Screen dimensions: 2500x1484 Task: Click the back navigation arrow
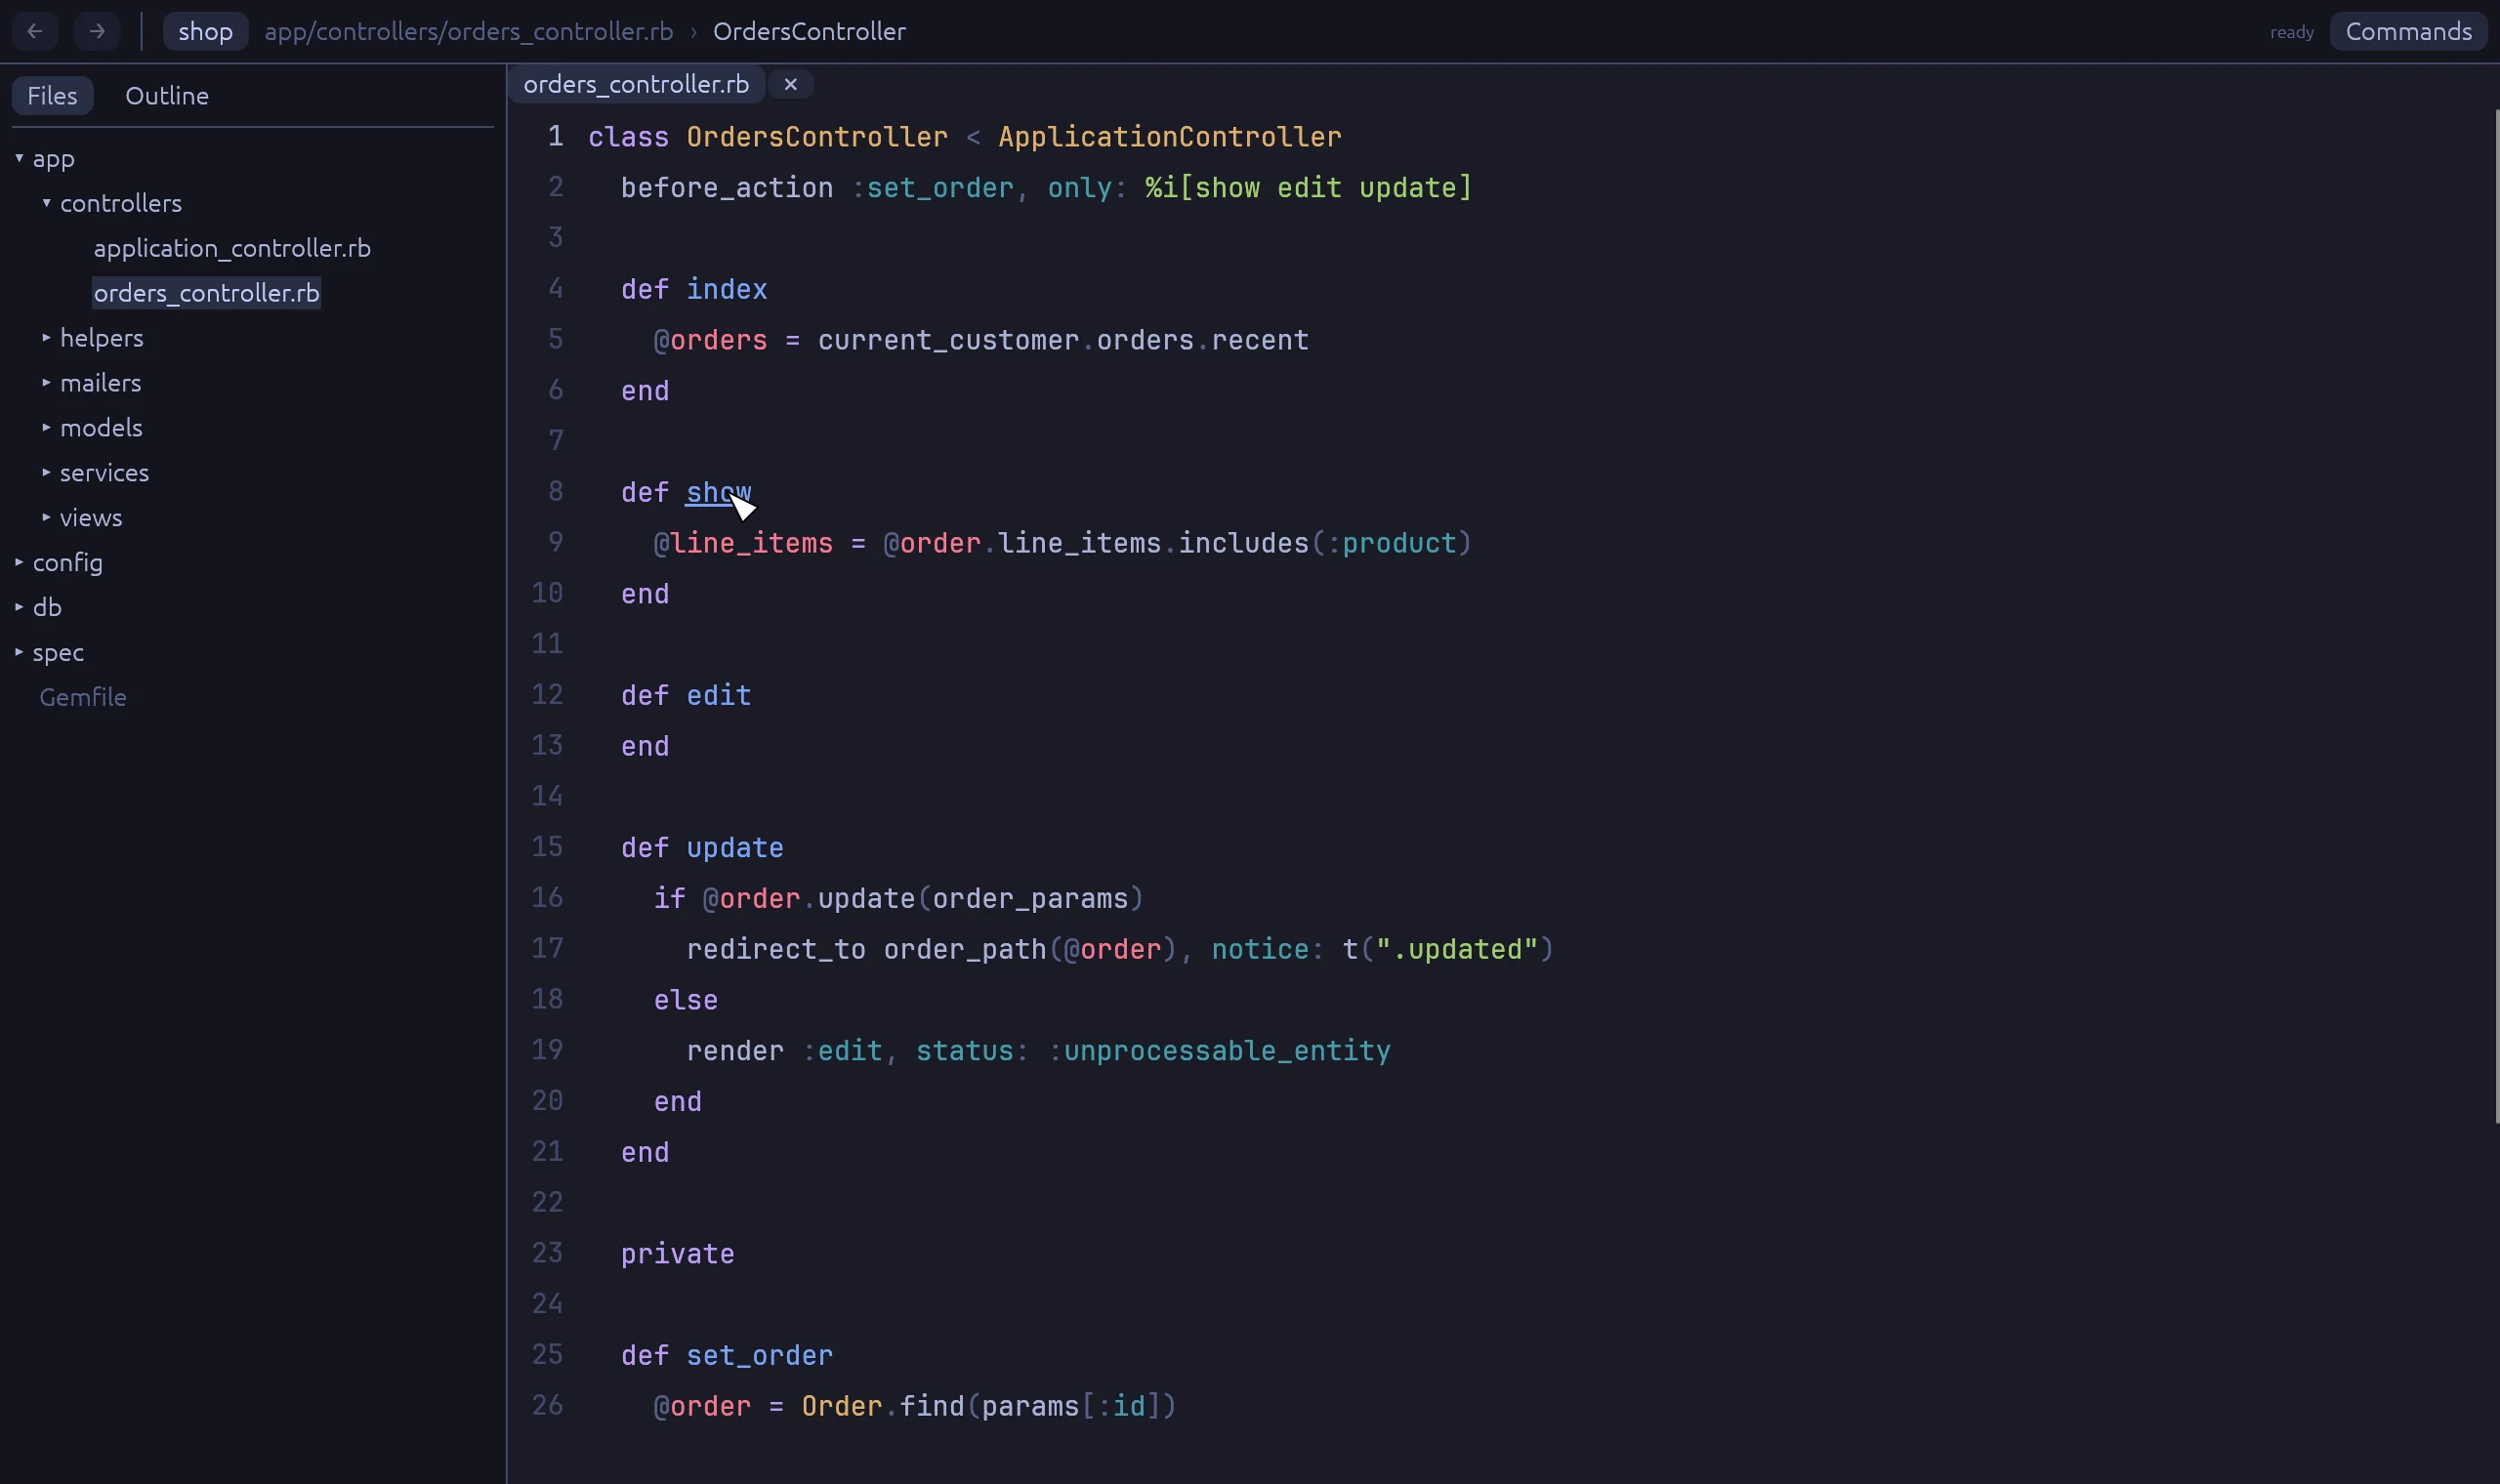point(35,31)
